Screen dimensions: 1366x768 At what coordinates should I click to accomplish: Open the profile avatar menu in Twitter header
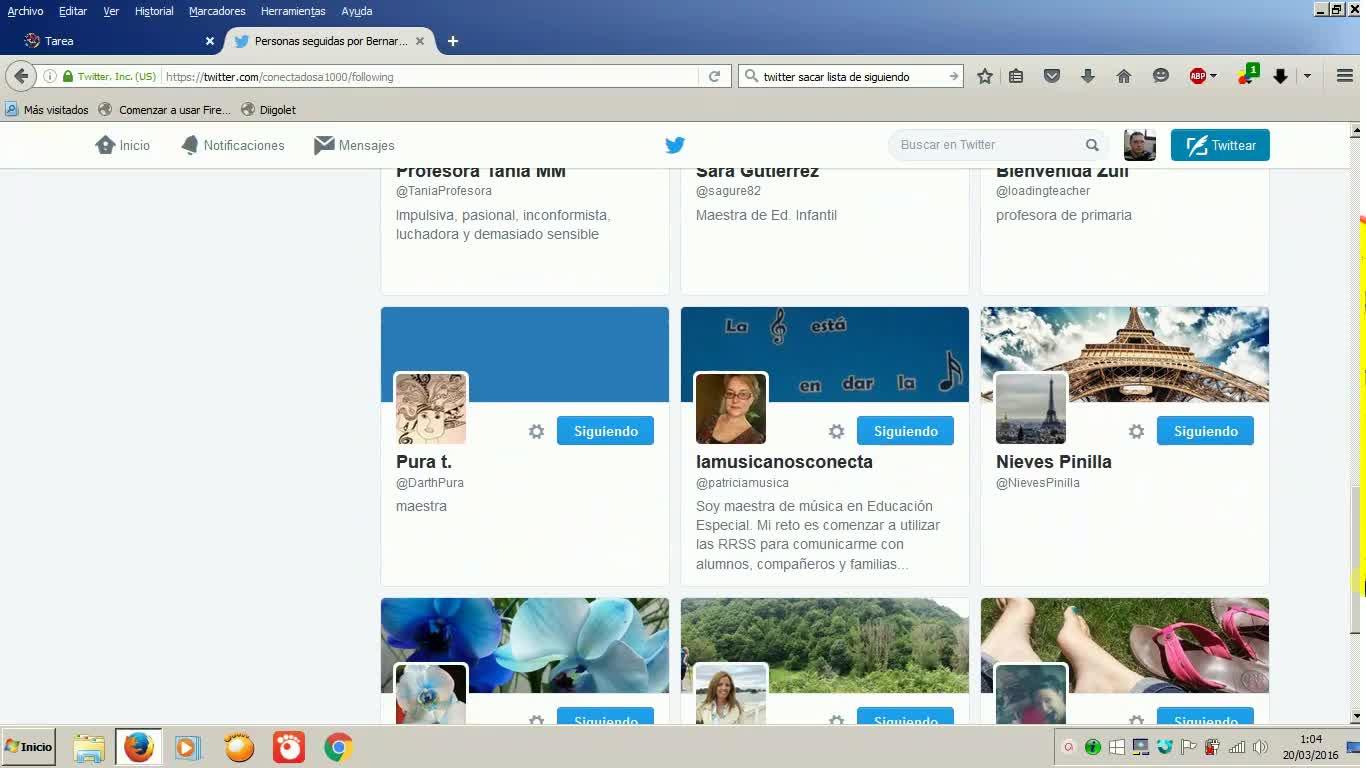[1140, 145]
